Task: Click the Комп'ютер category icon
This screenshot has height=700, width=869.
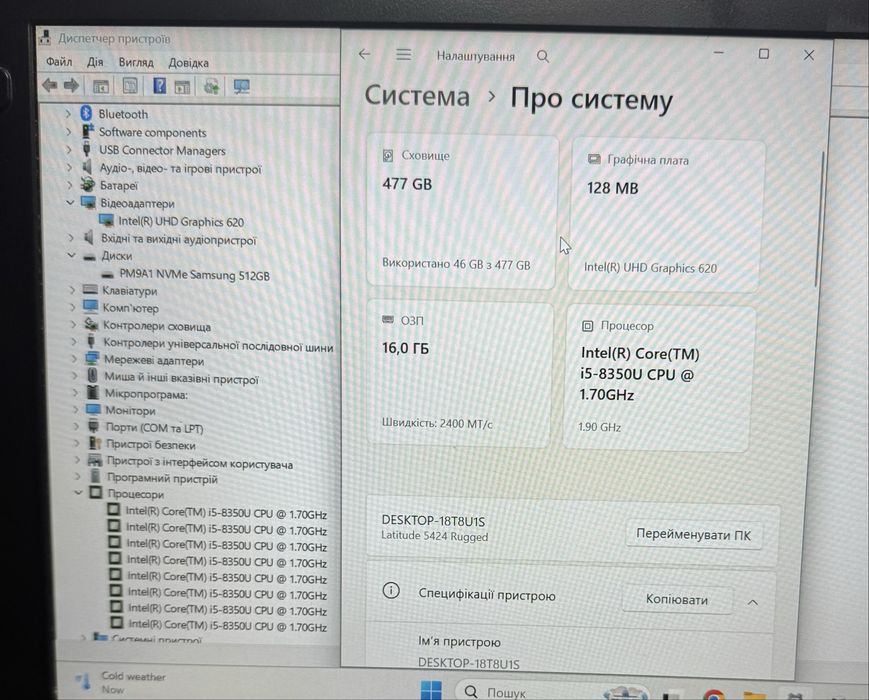Action: click(x=90, y=306)
